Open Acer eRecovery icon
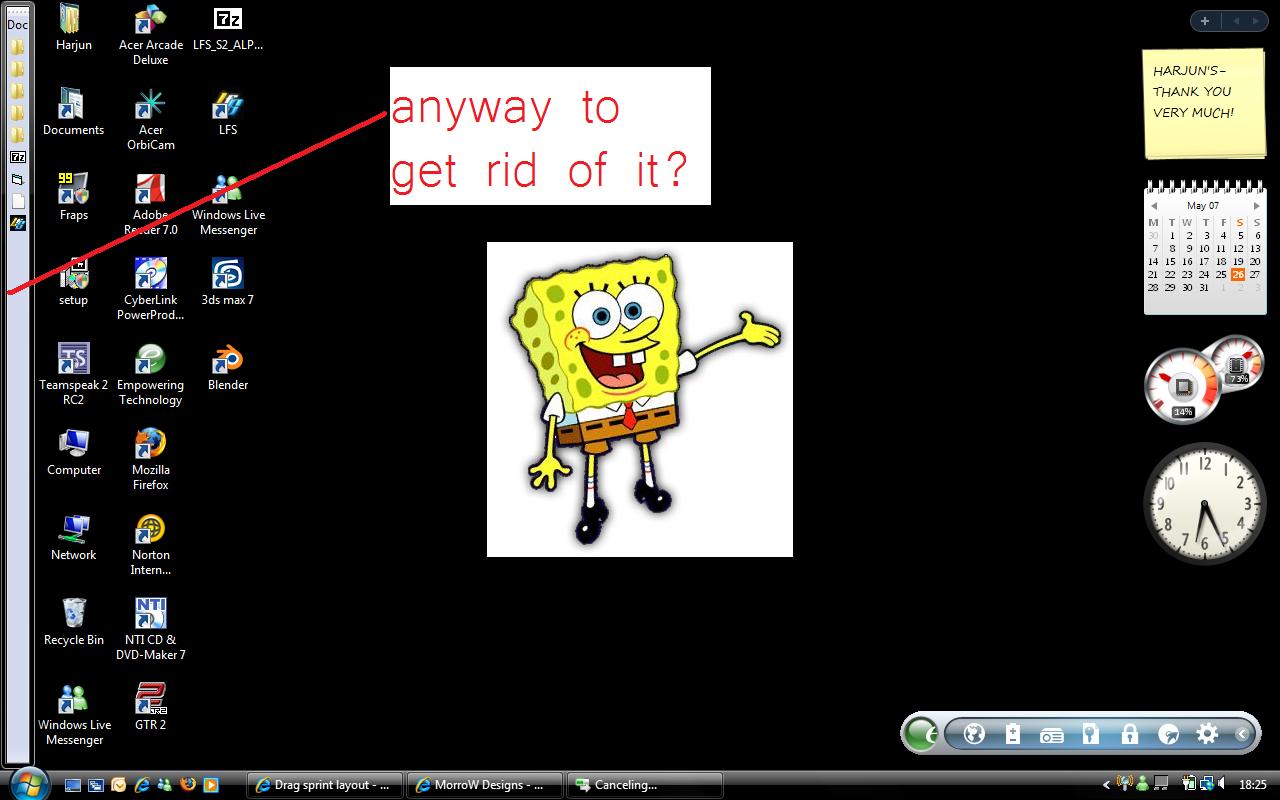 [1168, 735]
